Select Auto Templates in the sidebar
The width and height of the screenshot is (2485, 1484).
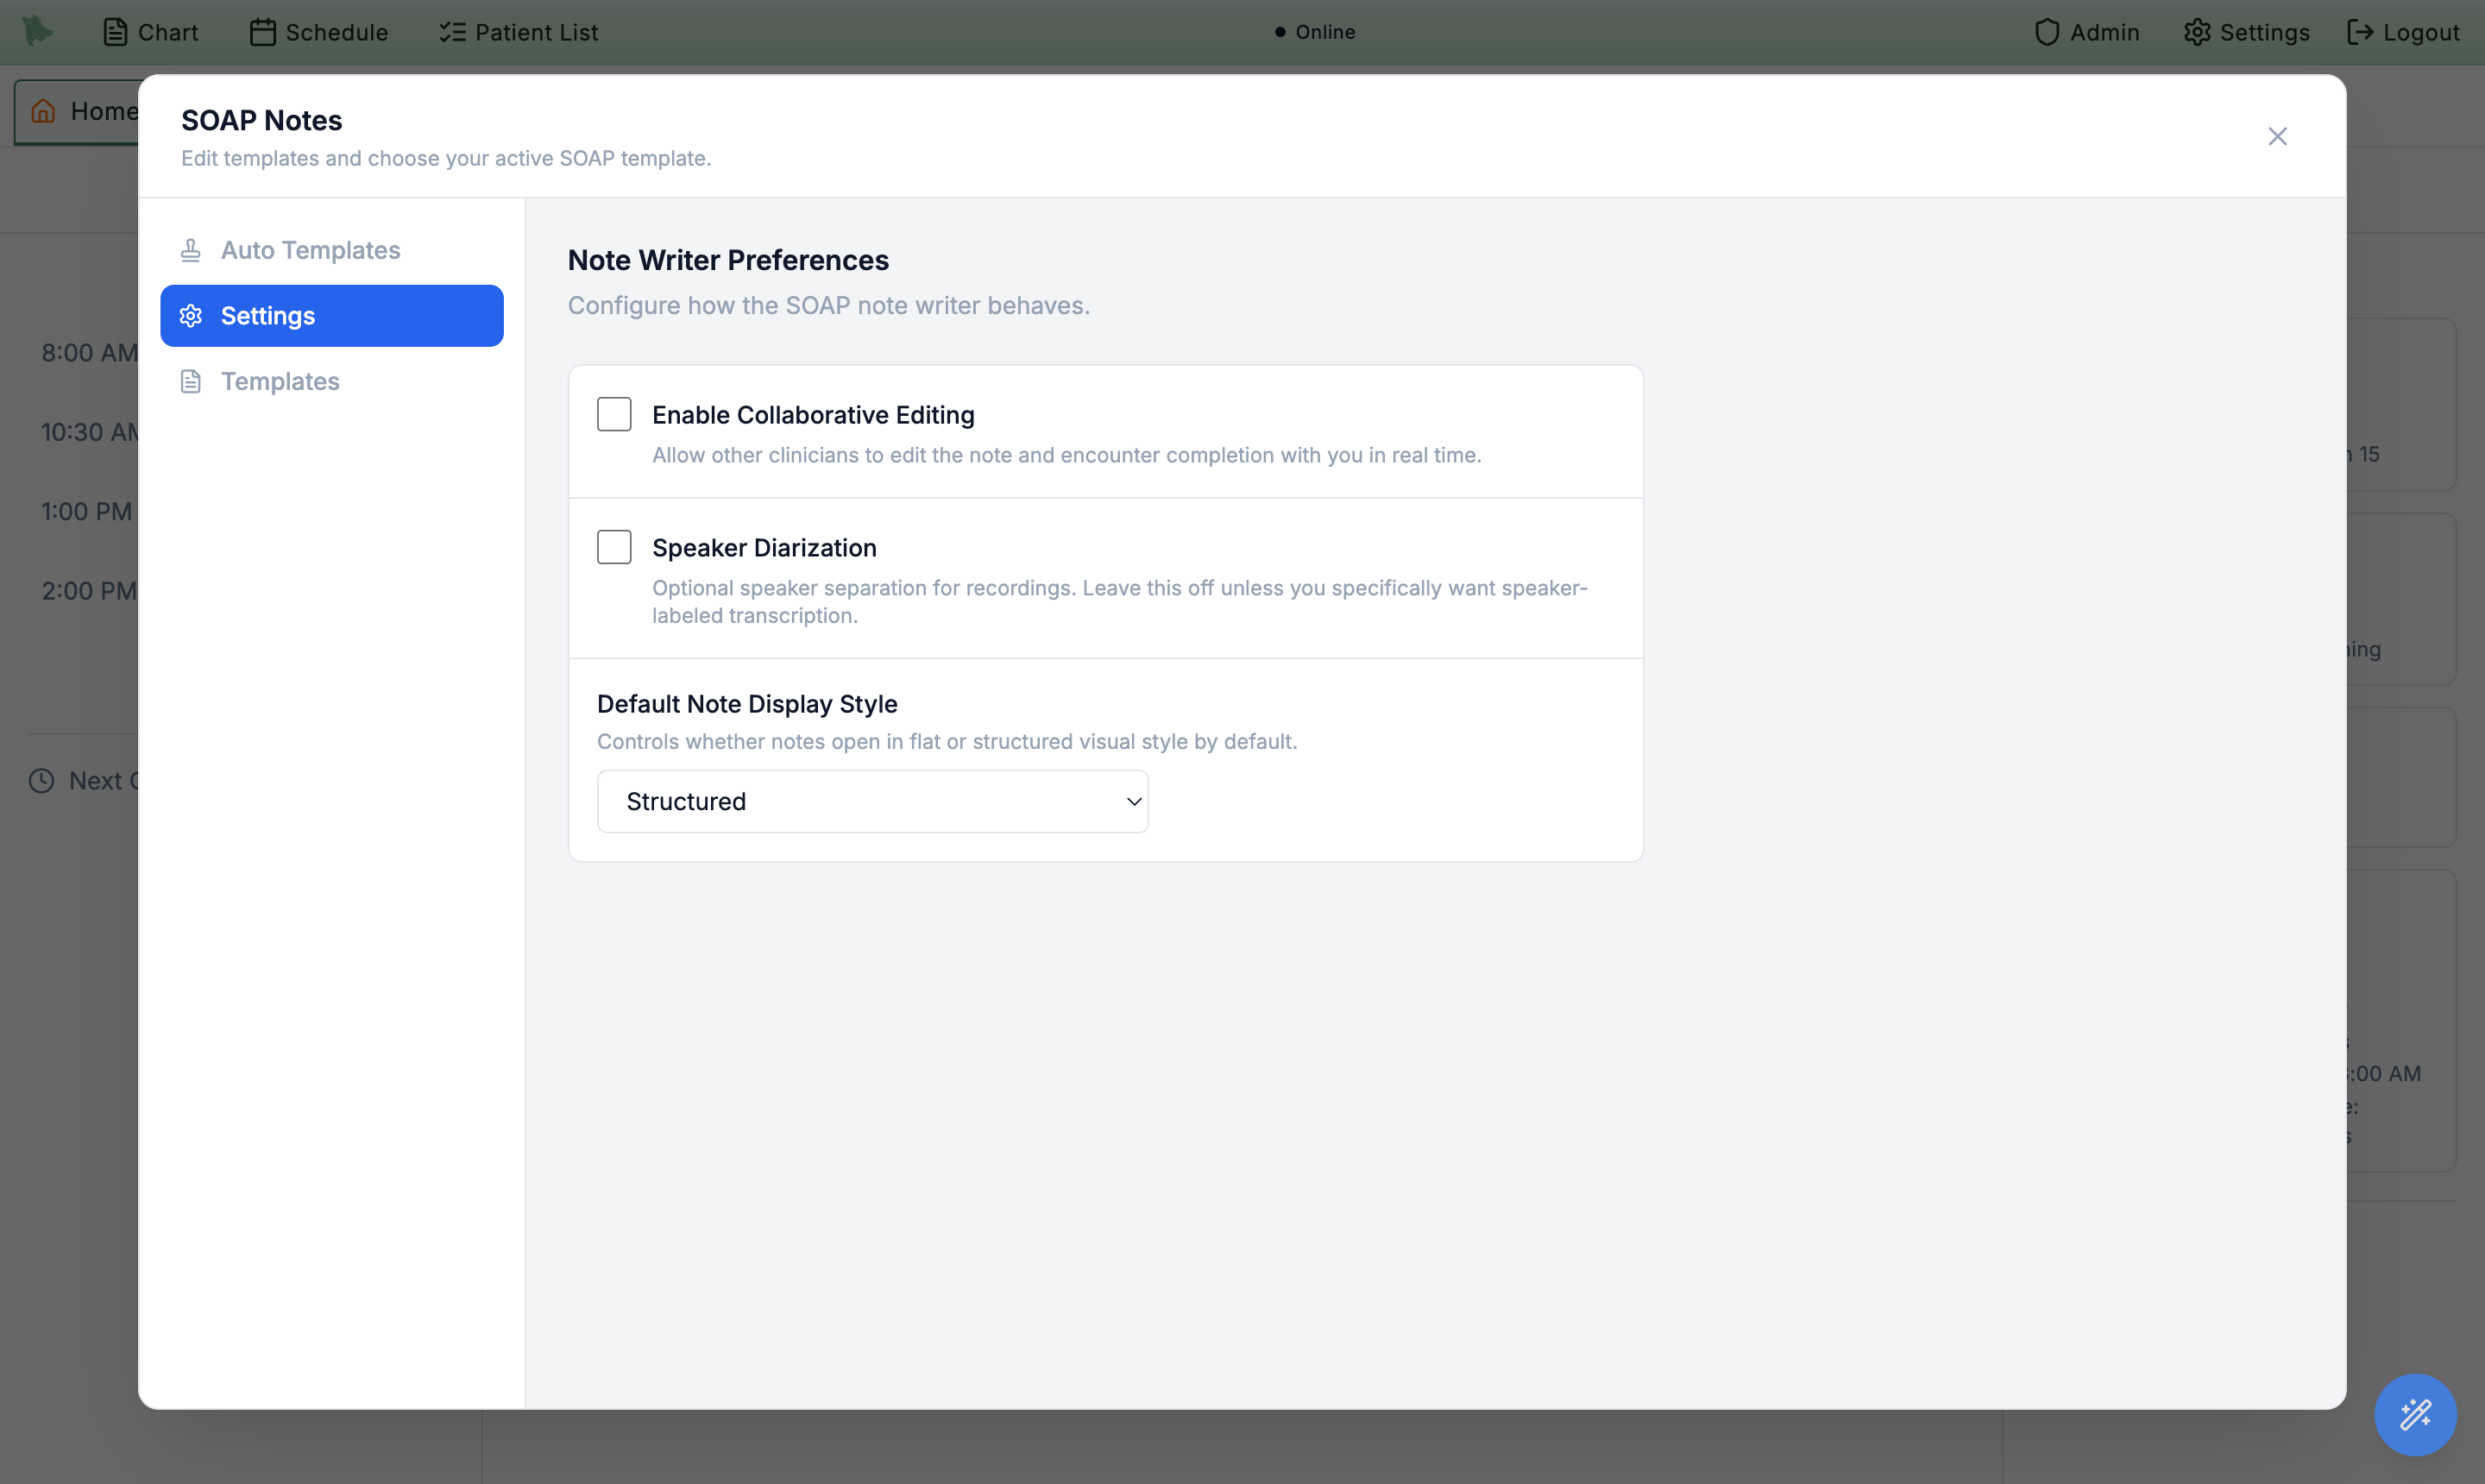[332, 250]
